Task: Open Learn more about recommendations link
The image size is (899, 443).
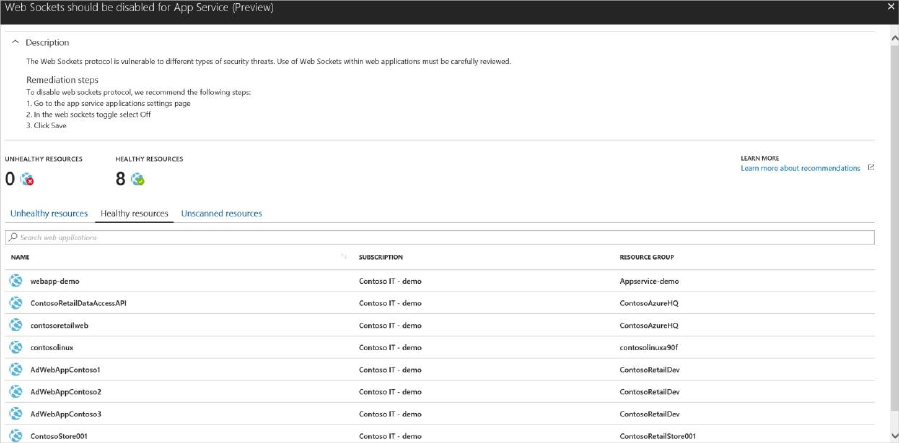Action: tap(800, 168)
